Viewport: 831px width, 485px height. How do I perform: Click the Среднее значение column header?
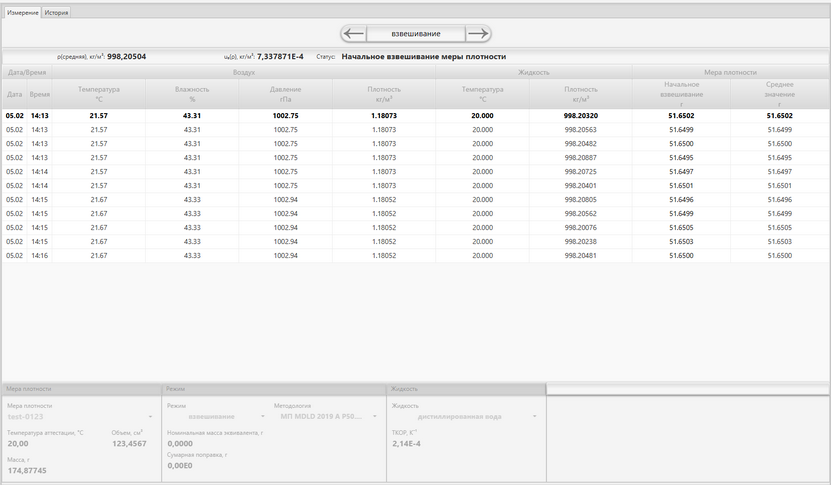tap(780, 94)
